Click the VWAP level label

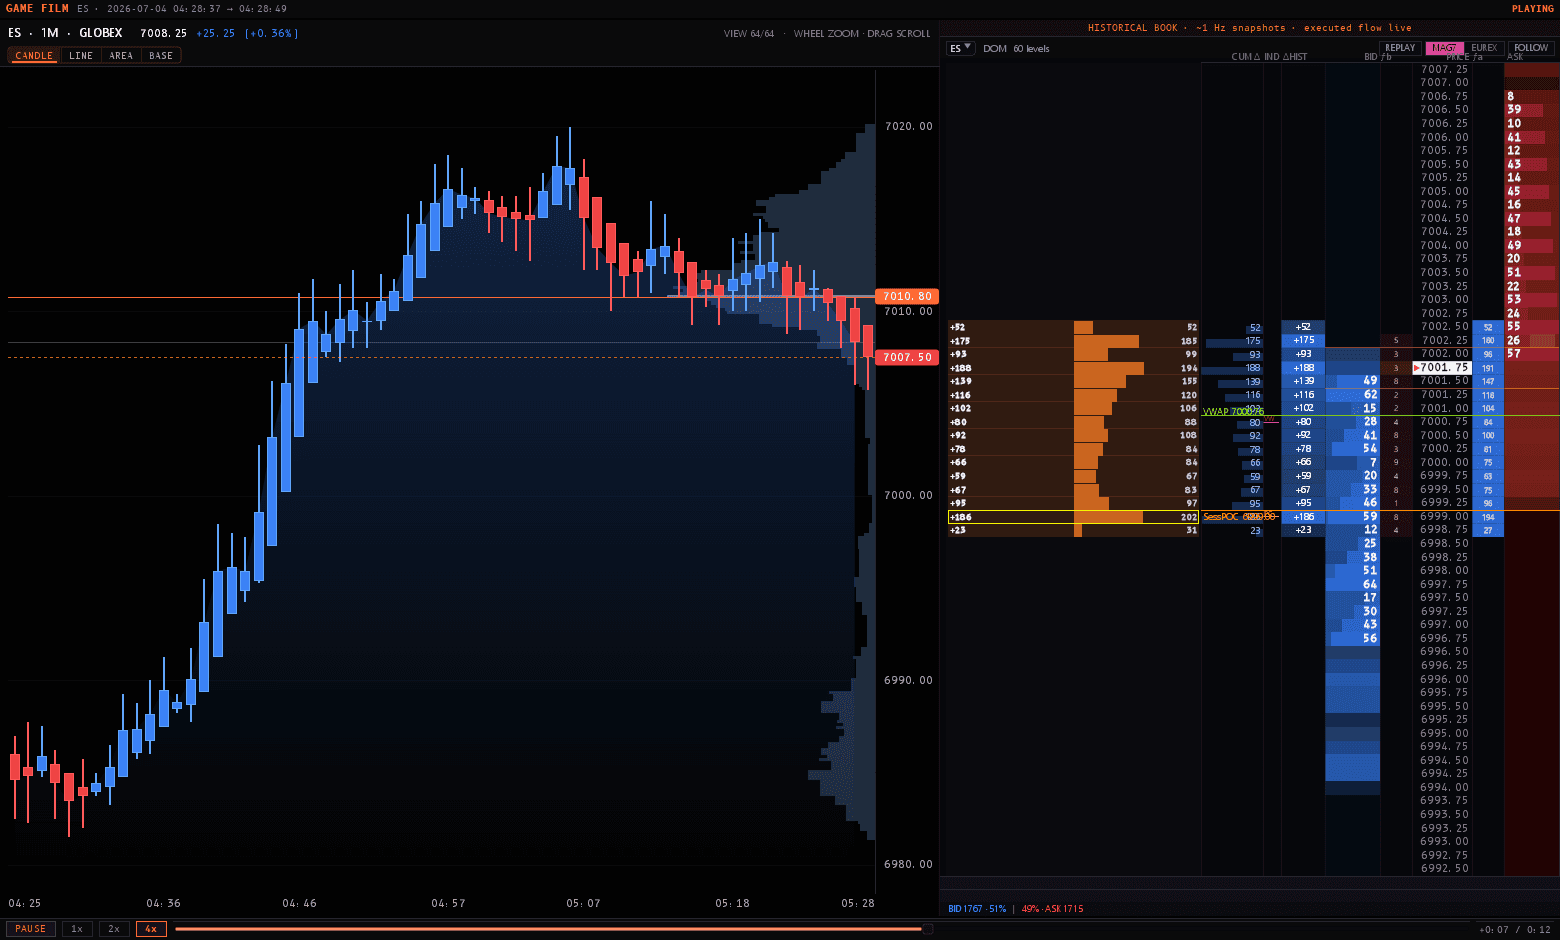pyautogui.click(x=1233, y=412)
